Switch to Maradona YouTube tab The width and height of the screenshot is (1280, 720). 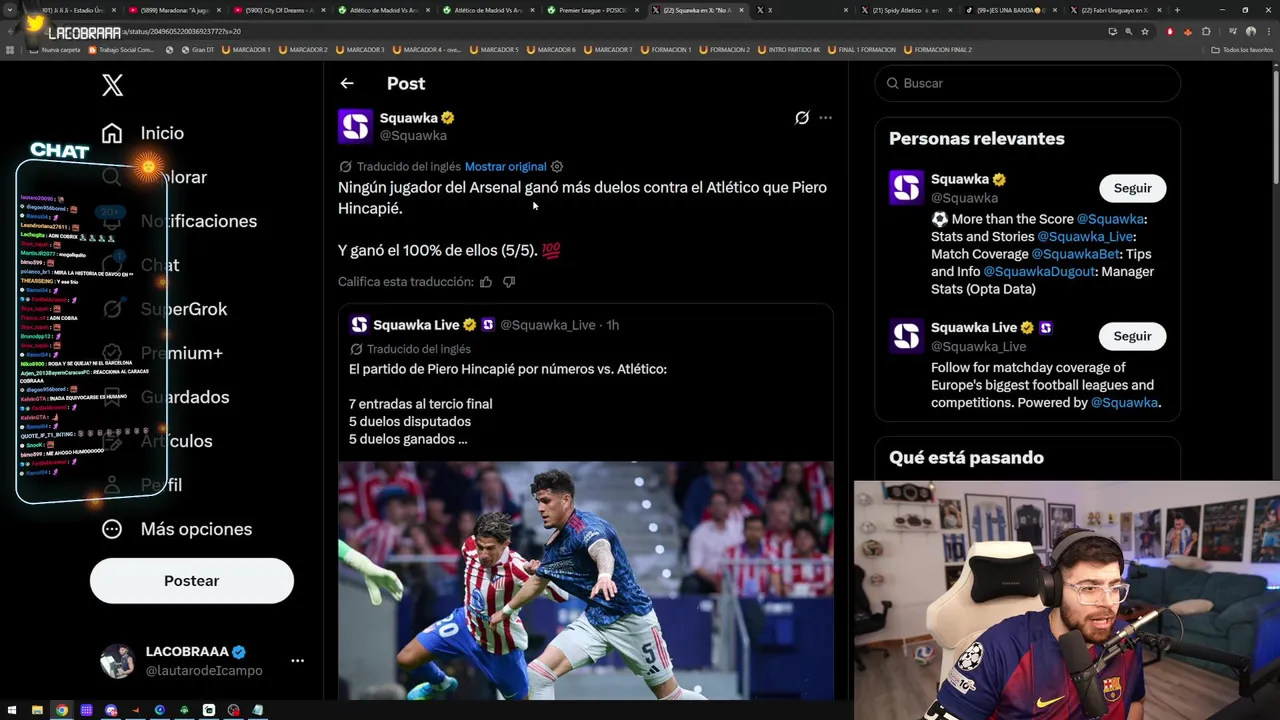pyautogui.click(x=174, y=10)
